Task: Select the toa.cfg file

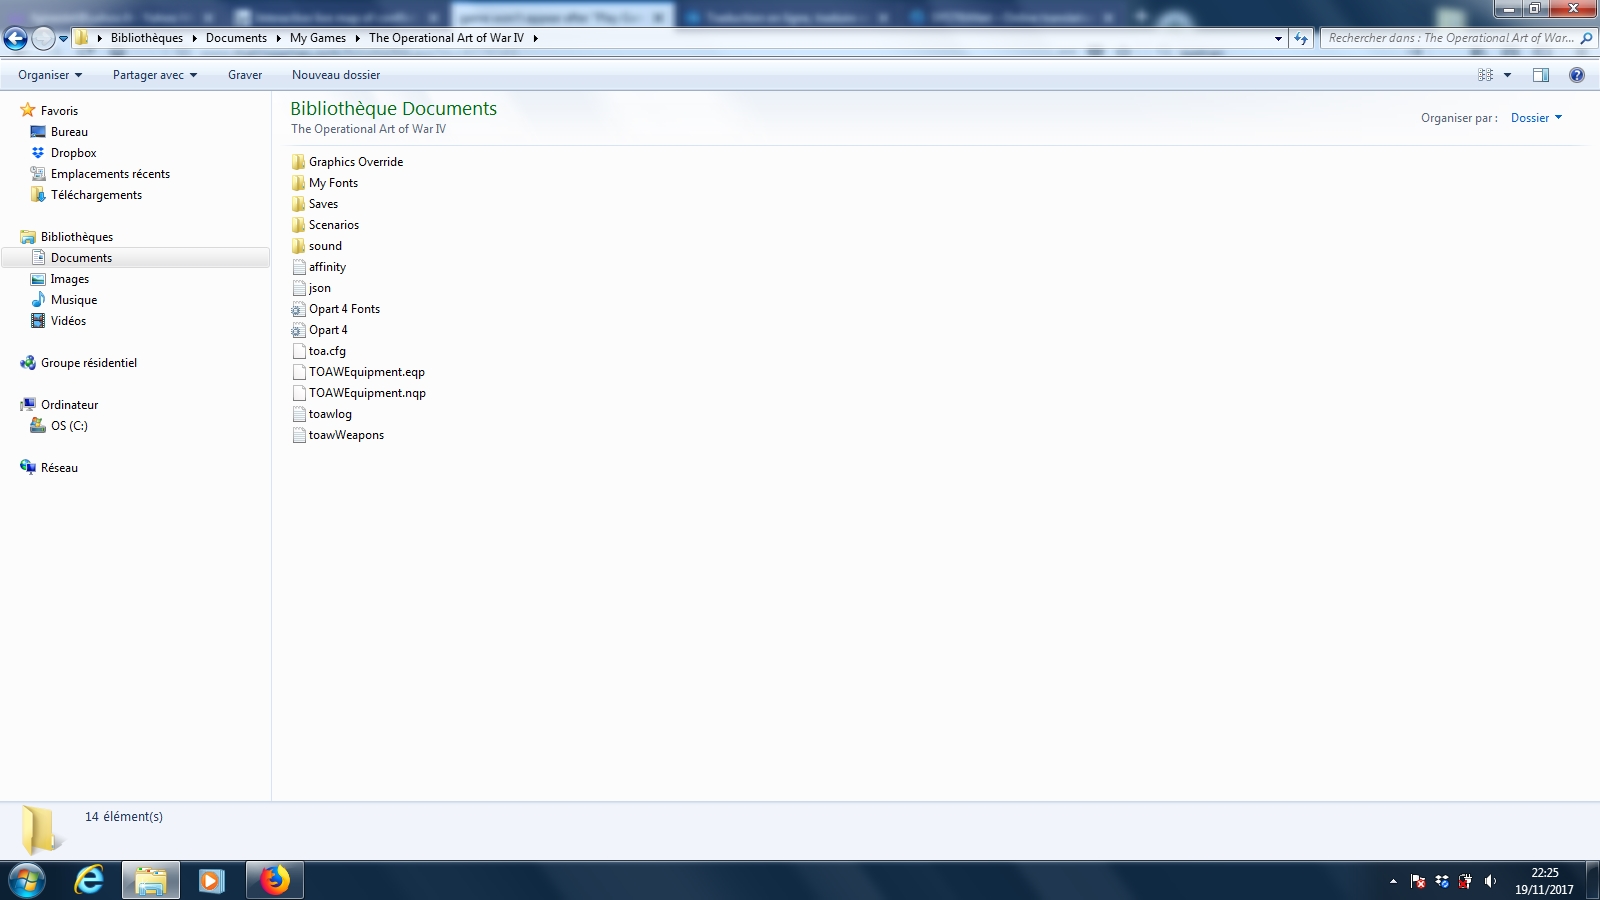Action: 327,351
